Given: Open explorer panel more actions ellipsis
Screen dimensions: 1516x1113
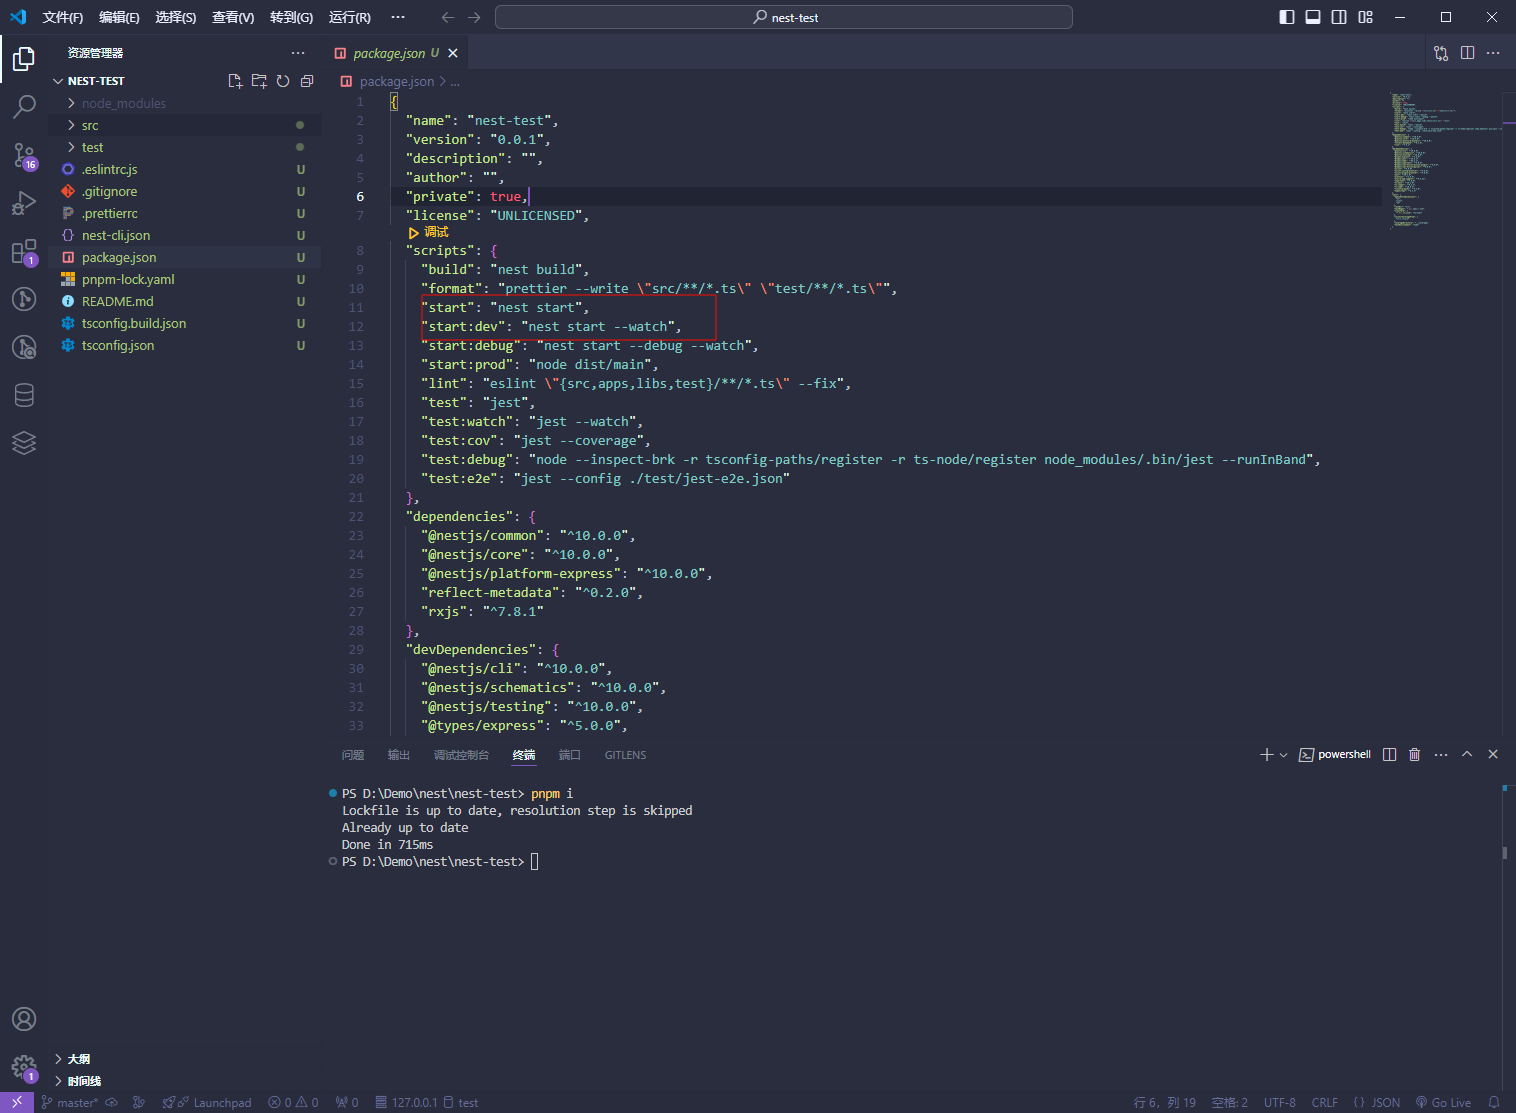Looking at the screenshot, I should coord(298,53).
